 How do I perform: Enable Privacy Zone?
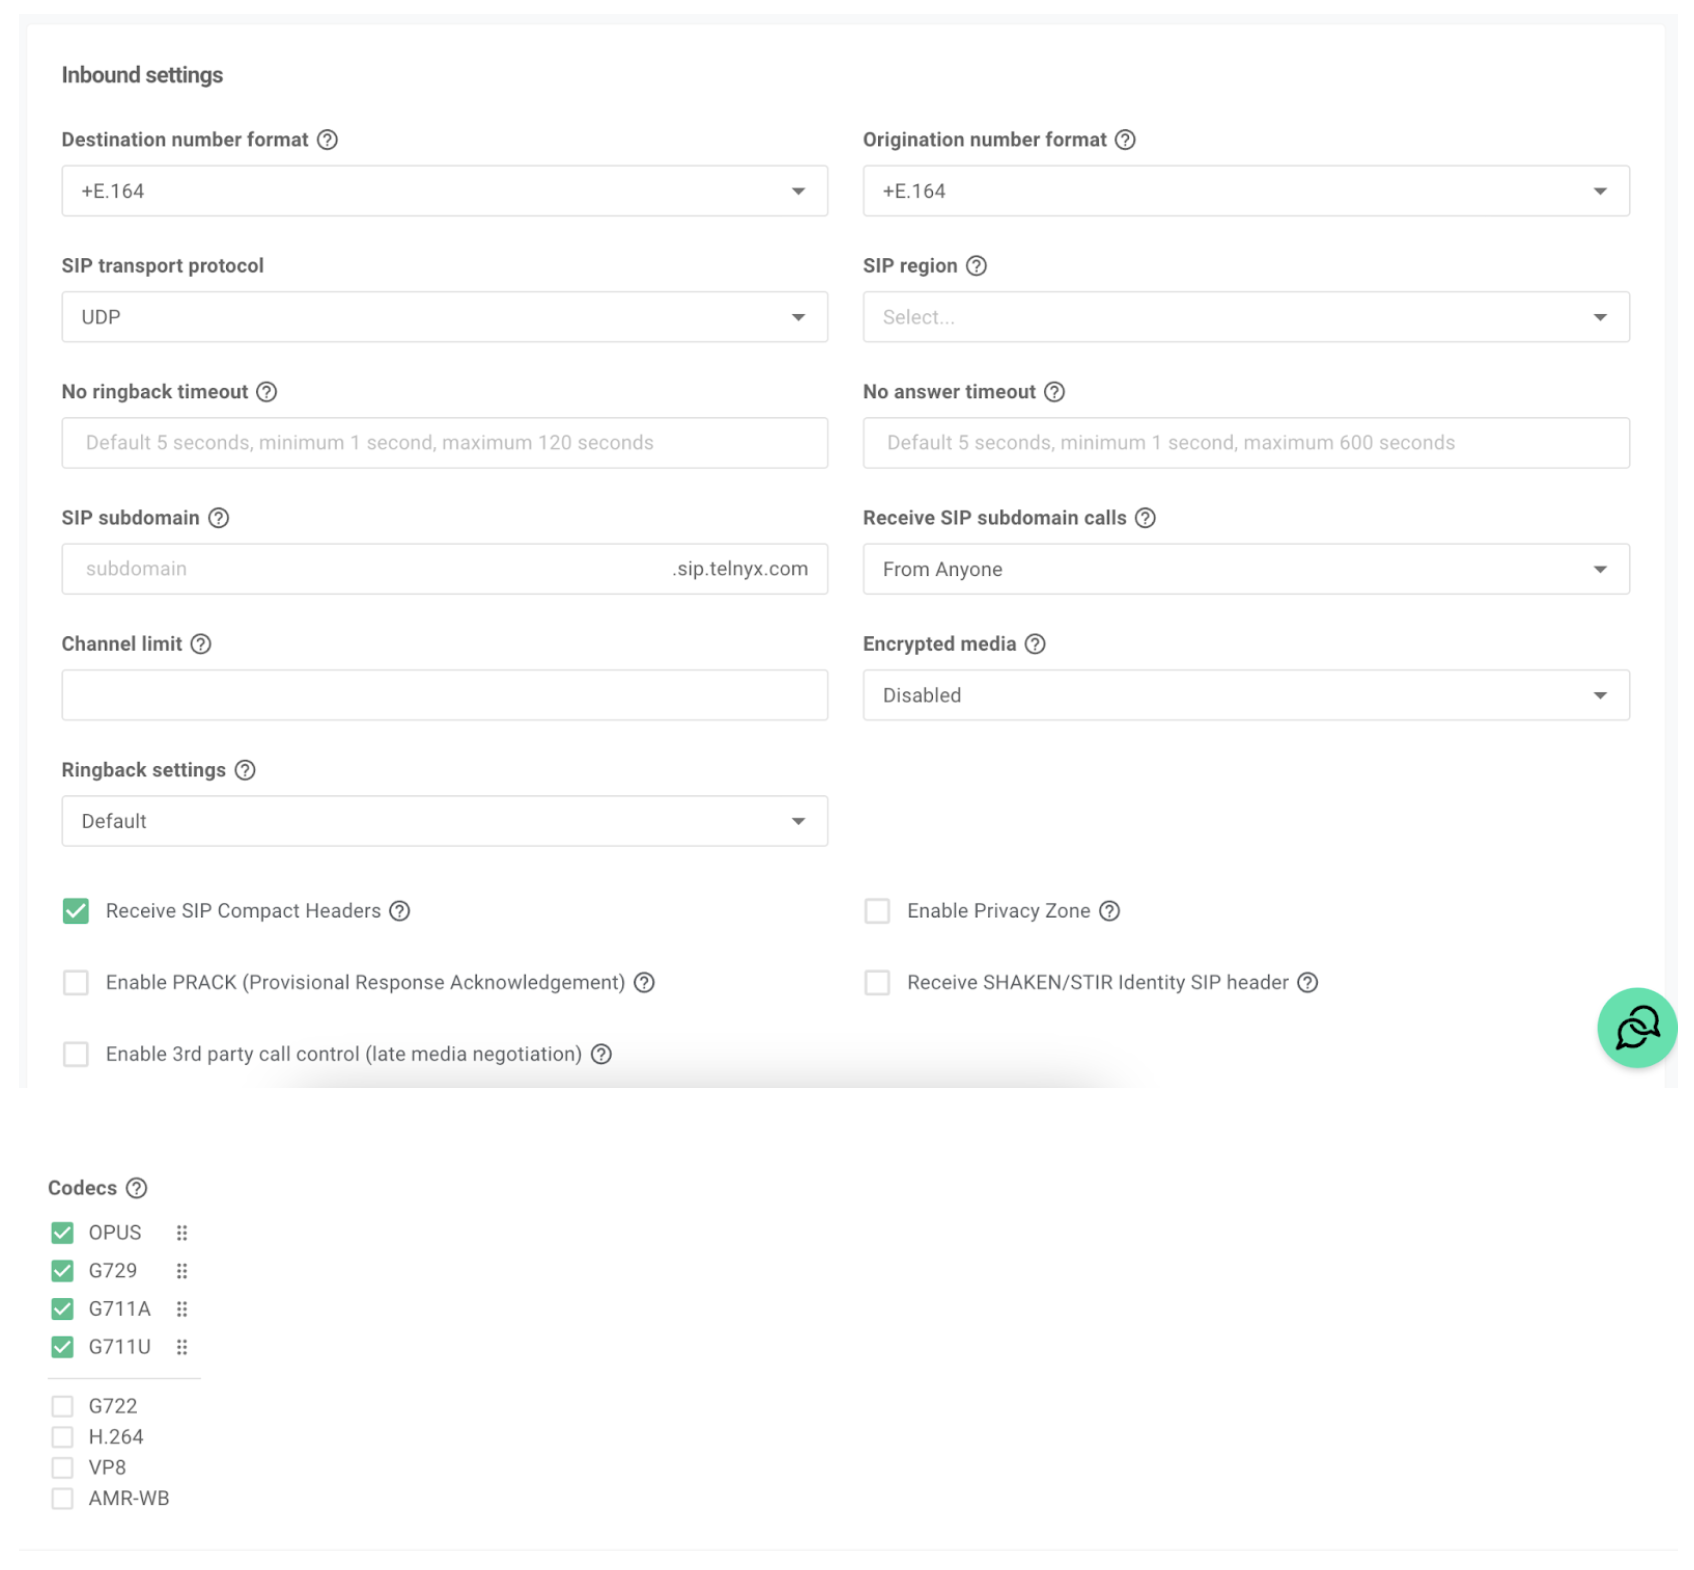click(x=877, y=911)
